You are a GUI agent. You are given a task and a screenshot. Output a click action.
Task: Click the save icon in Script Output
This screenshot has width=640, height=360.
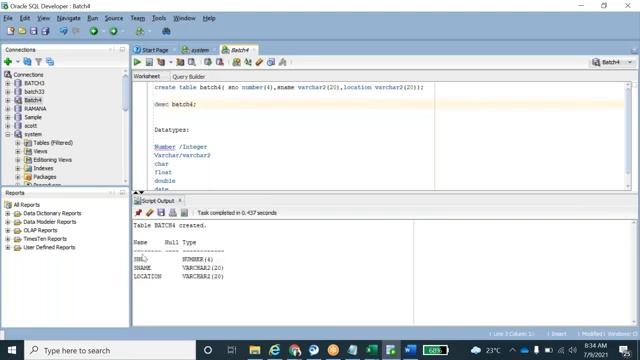161,213
